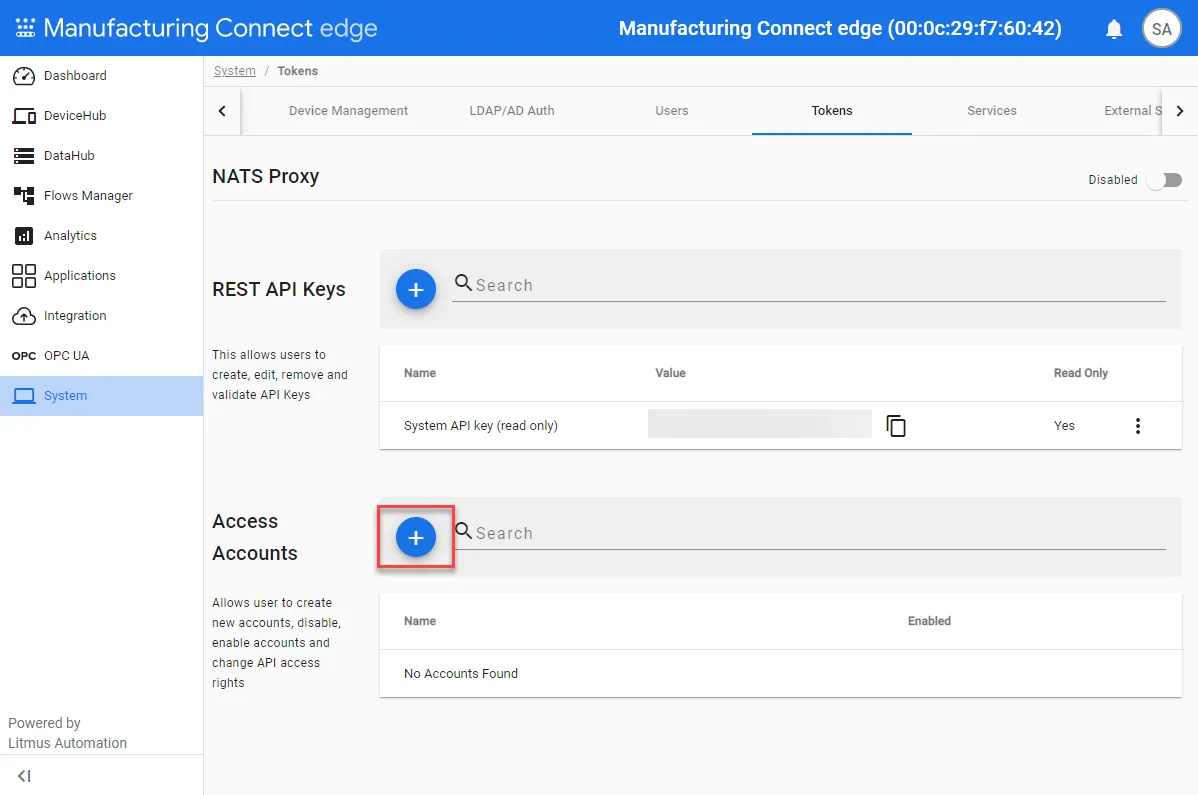Viewport: 1198px width, 795px height.
Task: Open the SA user avatar menu
Action: 1161,29
